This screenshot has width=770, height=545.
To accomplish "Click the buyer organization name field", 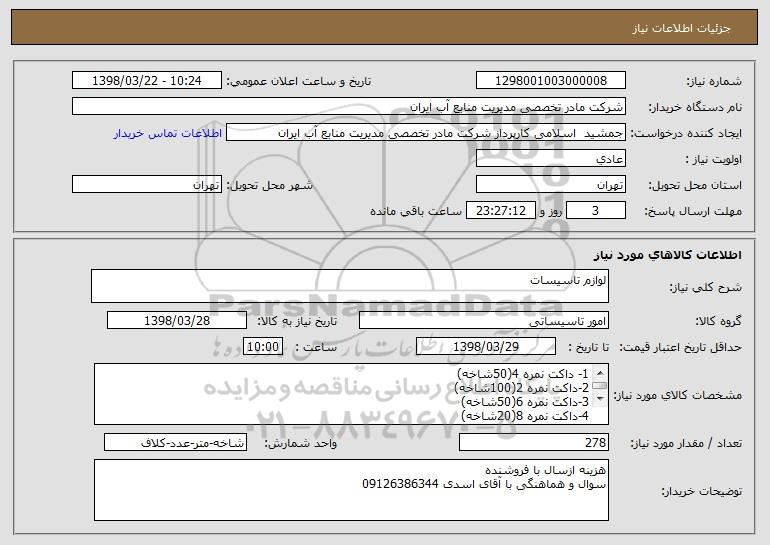I will click(x=349, y=107).
